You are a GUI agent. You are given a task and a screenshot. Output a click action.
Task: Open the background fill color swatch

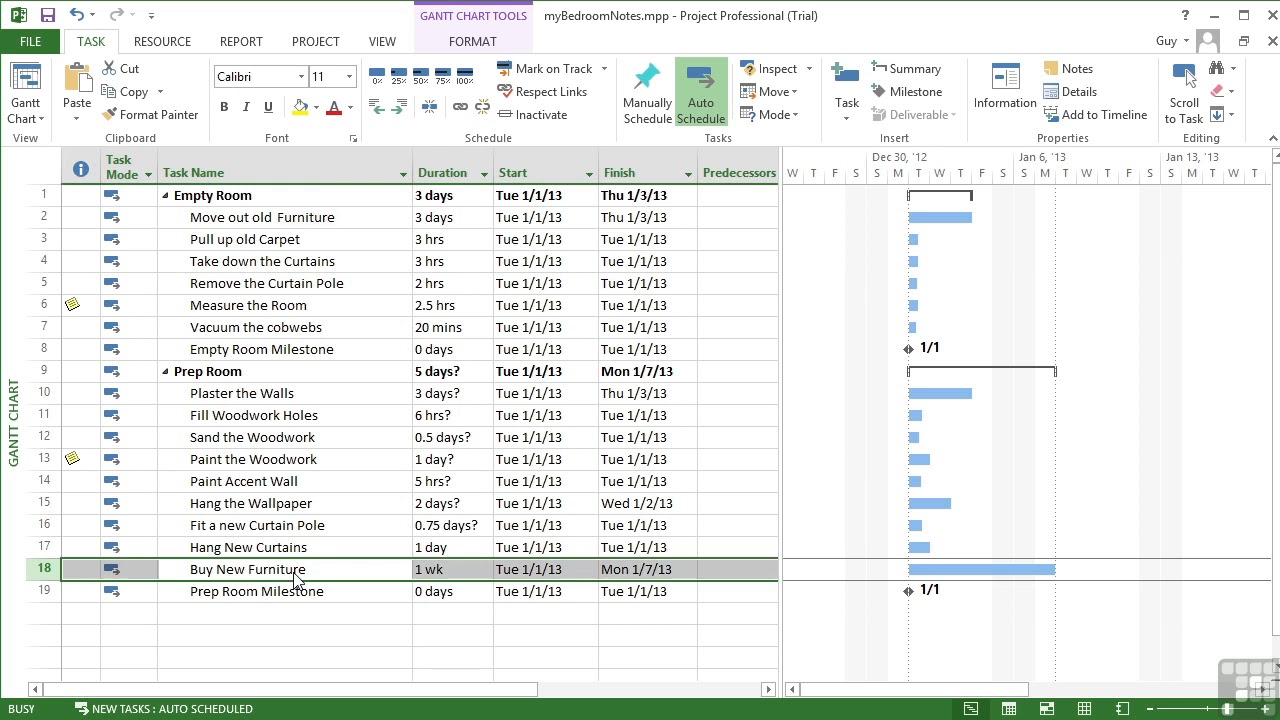300,107
